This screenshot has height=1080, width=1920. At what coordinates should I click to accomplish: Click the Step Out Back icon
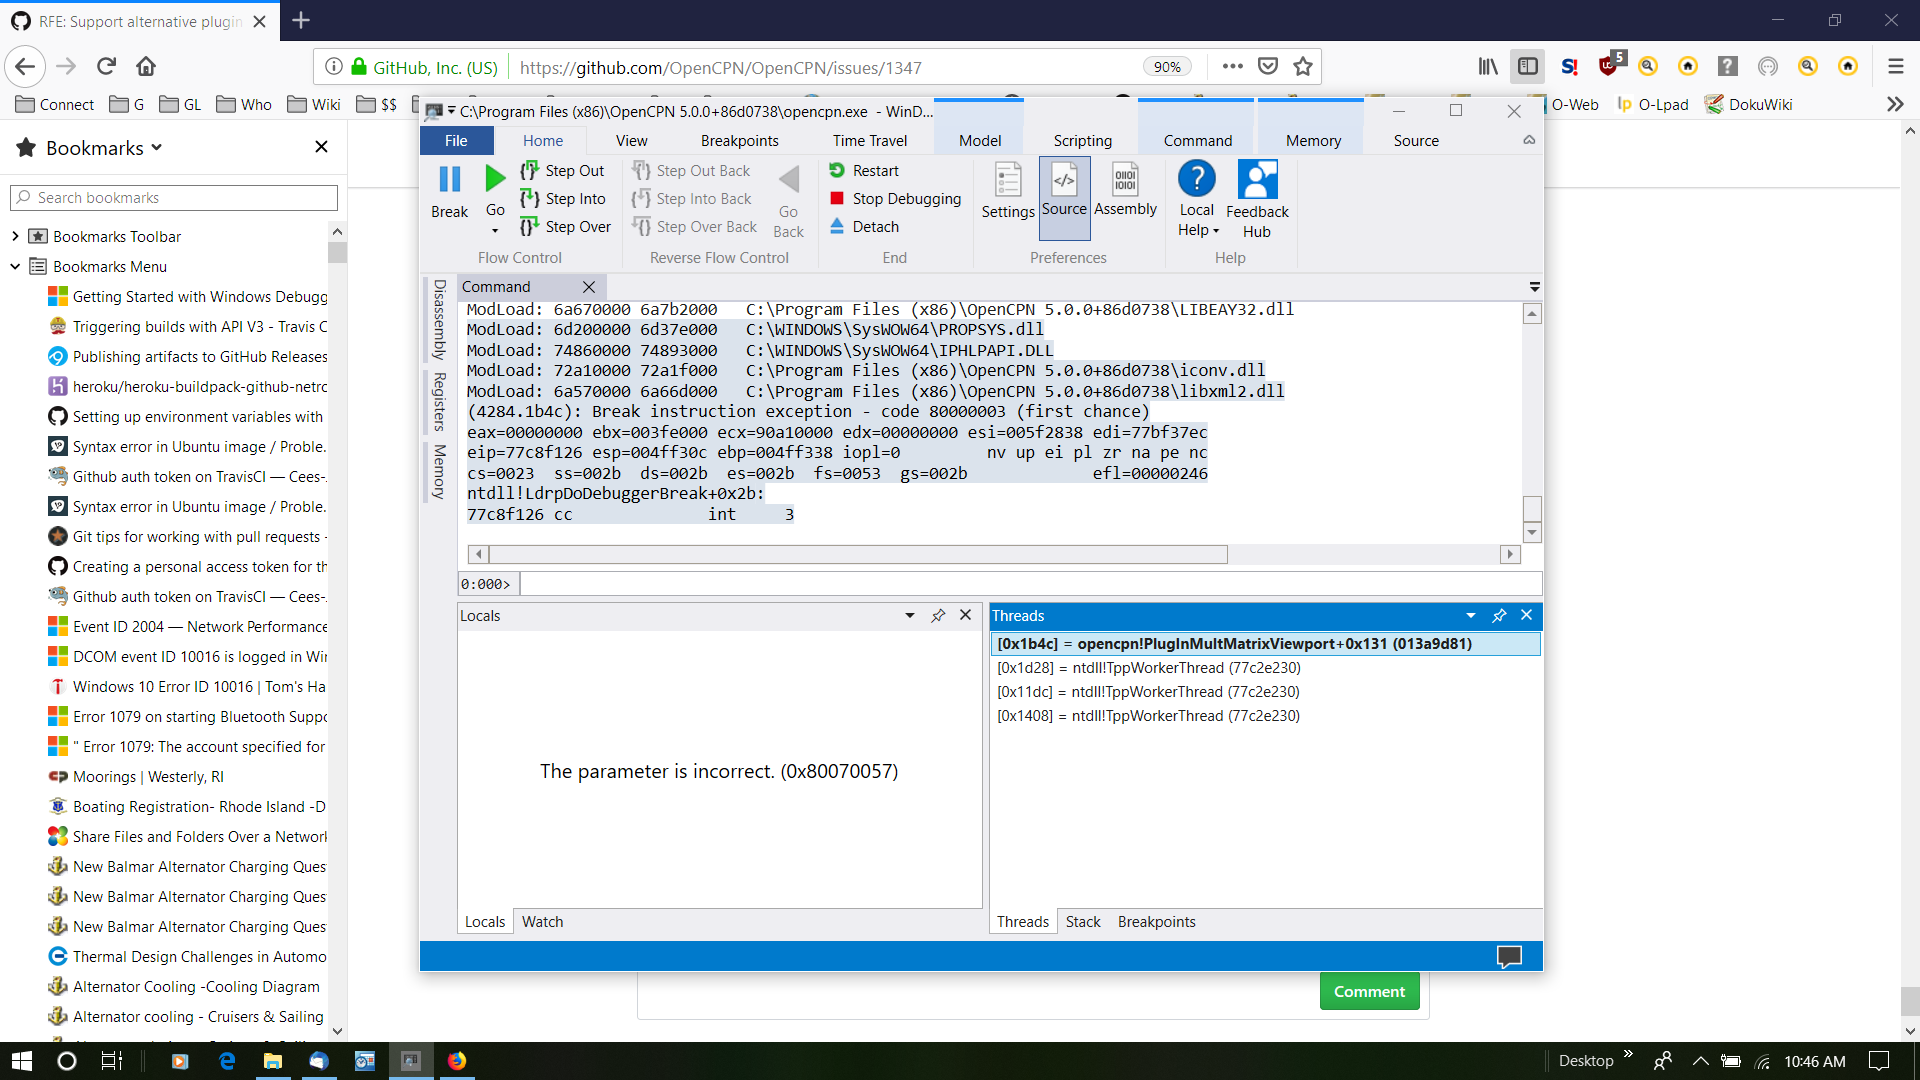click(x=641, y=170)
